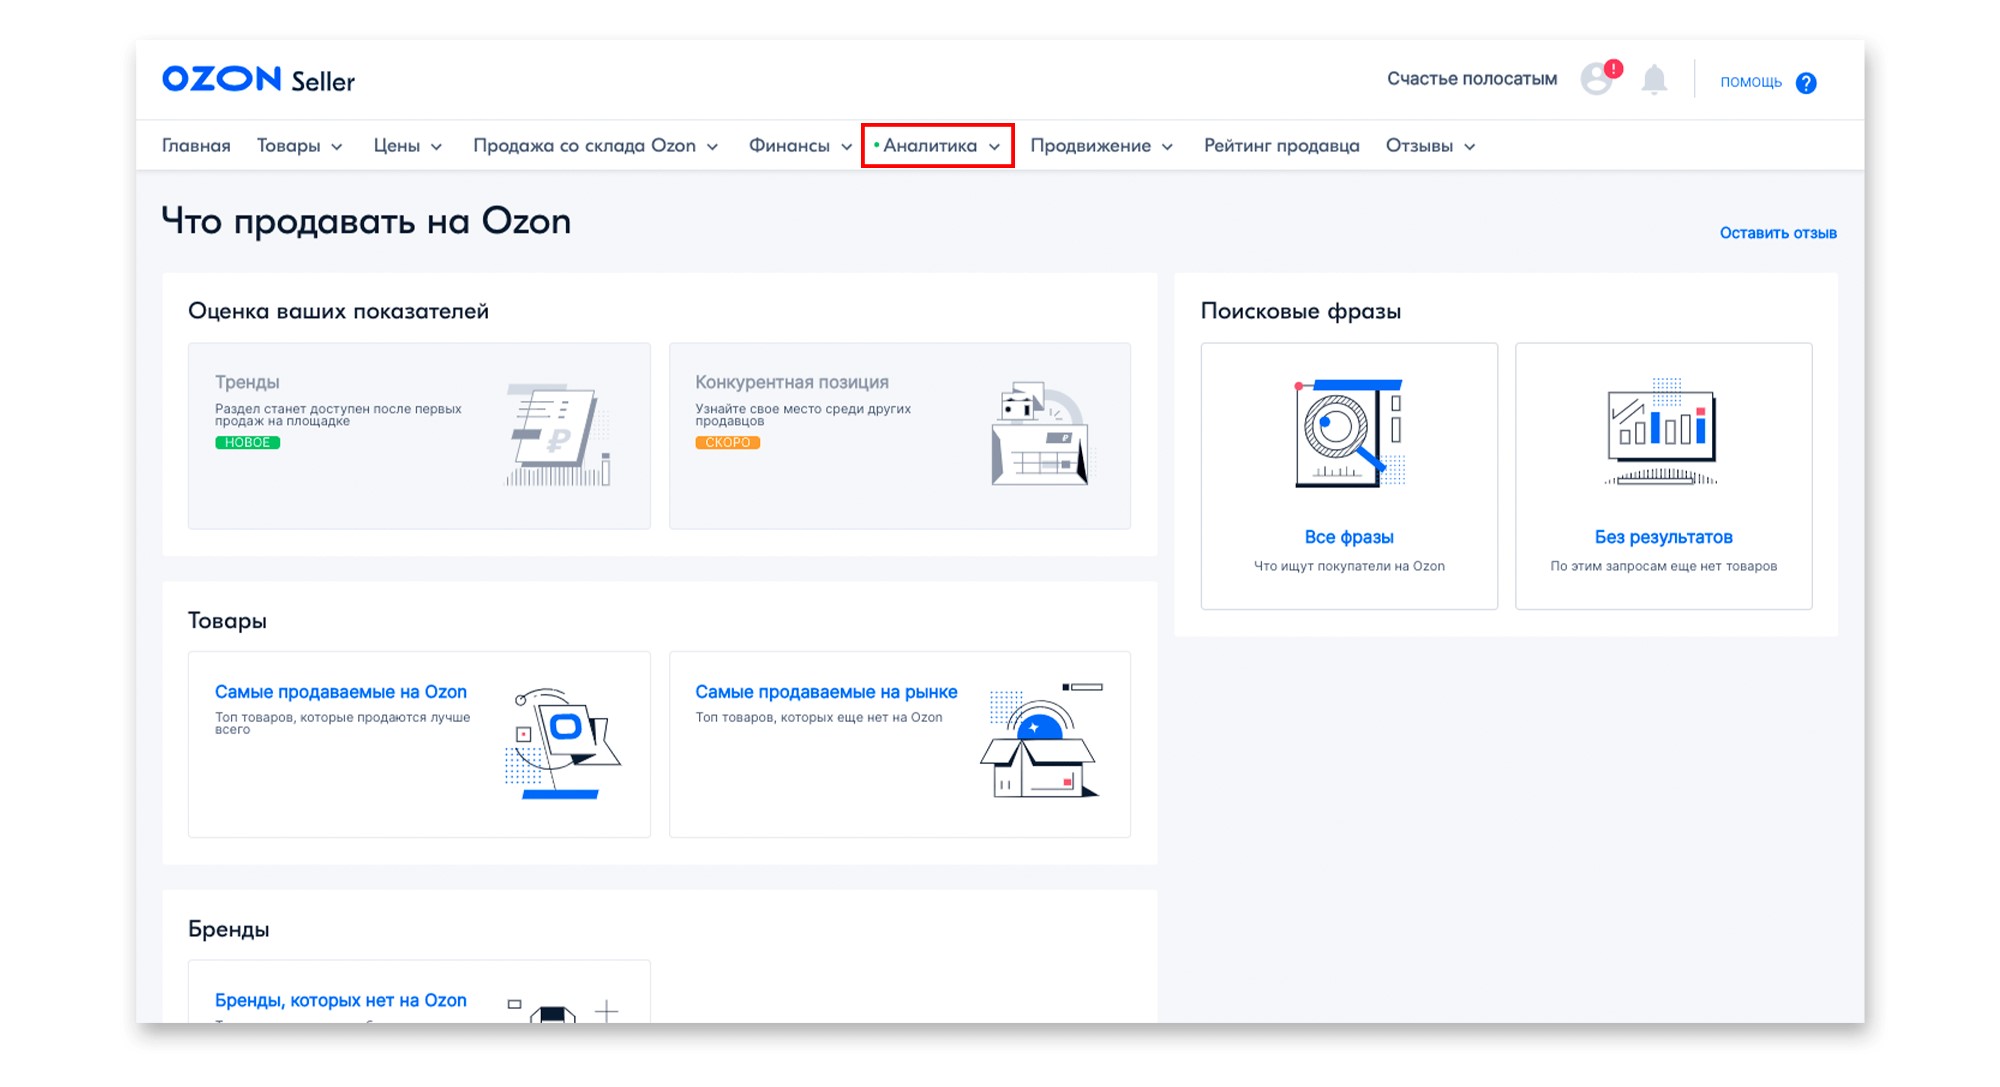Click the Бренды section heading
The image size is (2000, 1087).
coord(228,929)
